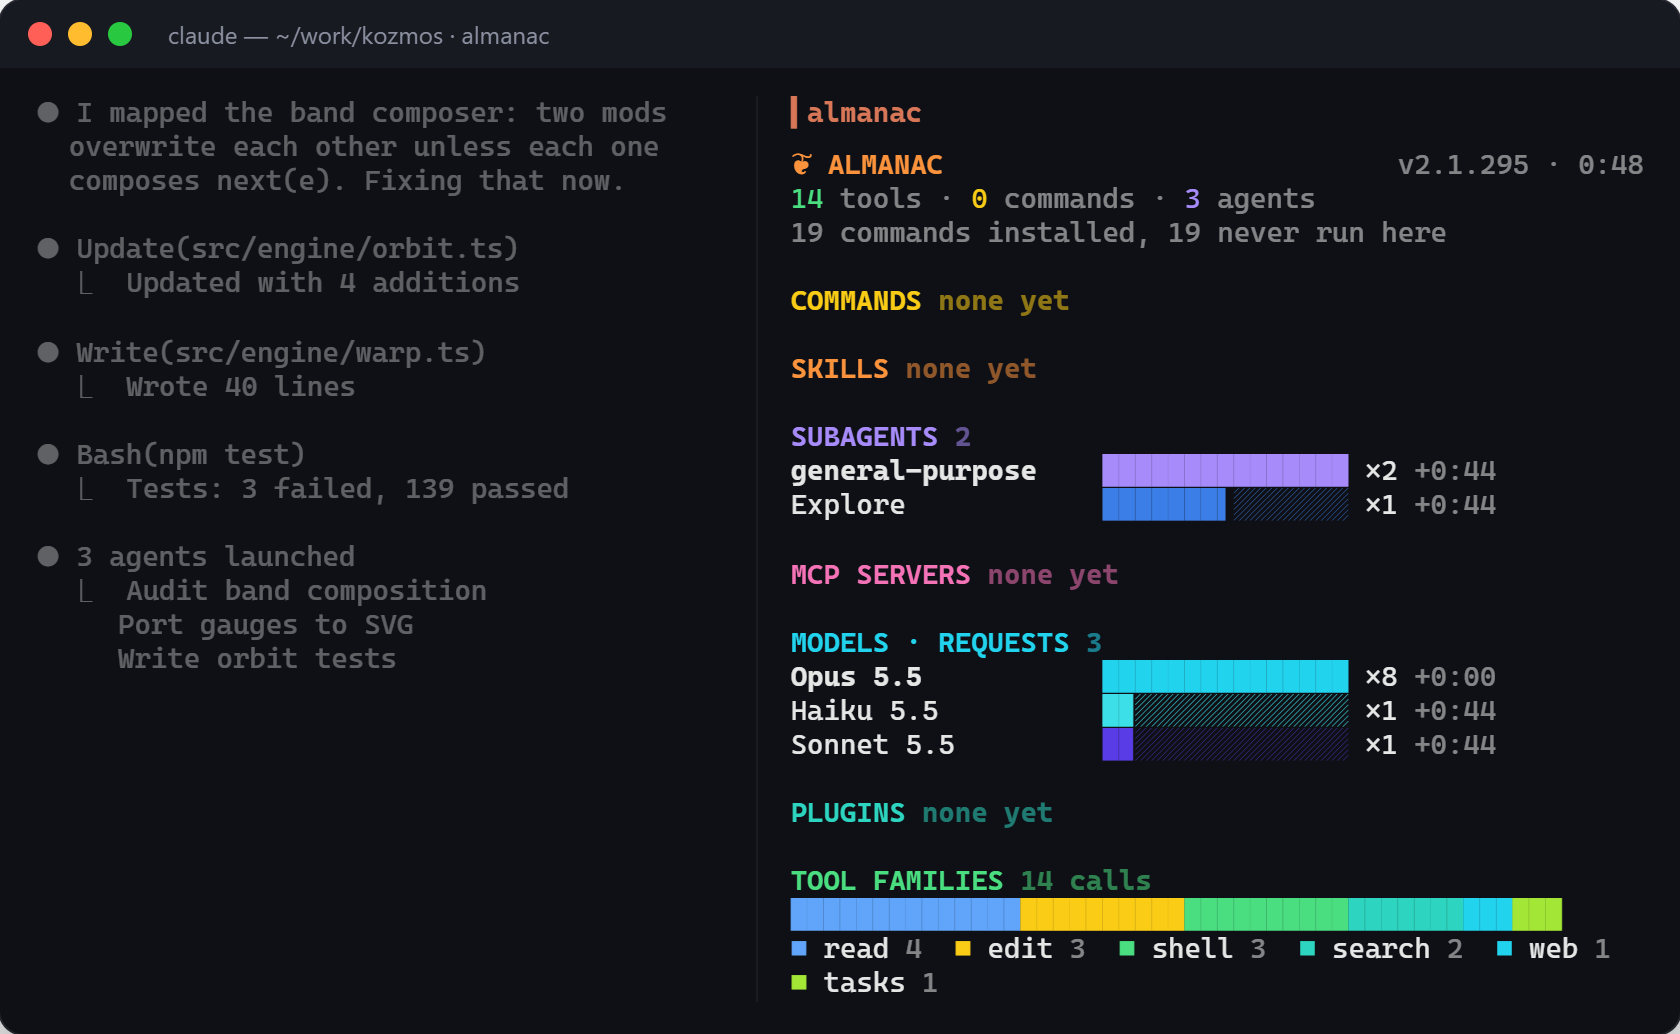Click the blue read legend square
Image resolution: width=1680 pixels, height=1034 pixels.
[x=799, y=948]
